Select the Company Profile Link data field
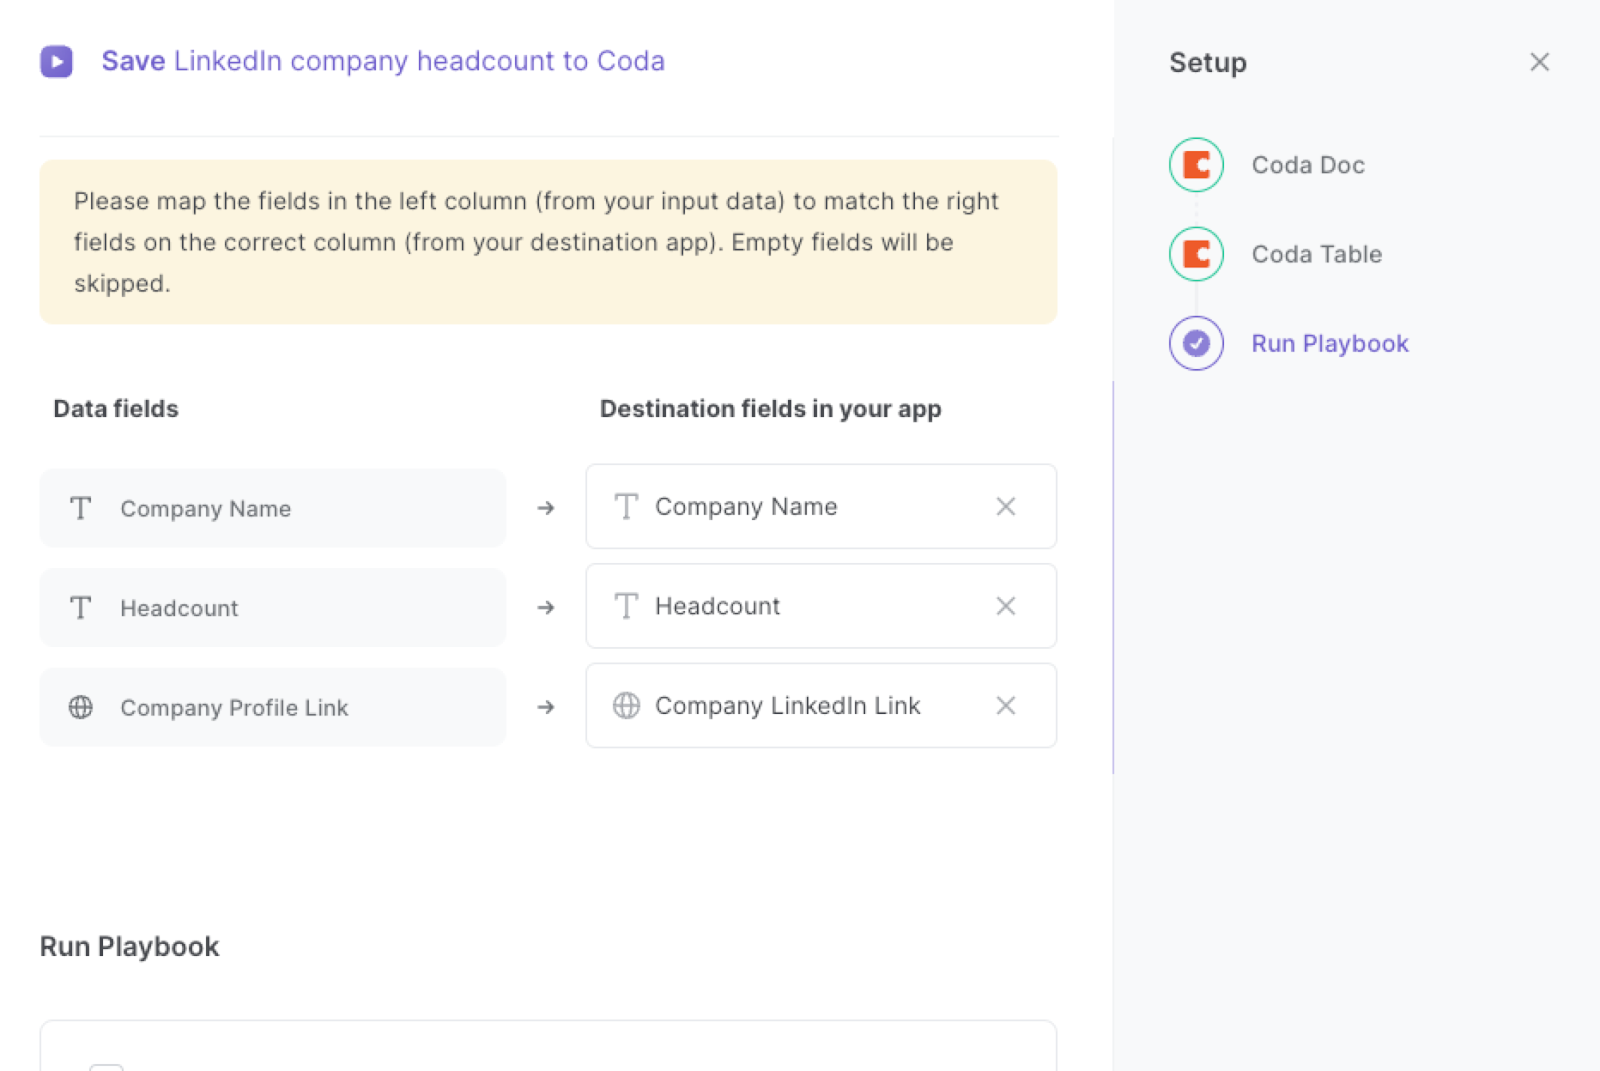 pos(272,707)
